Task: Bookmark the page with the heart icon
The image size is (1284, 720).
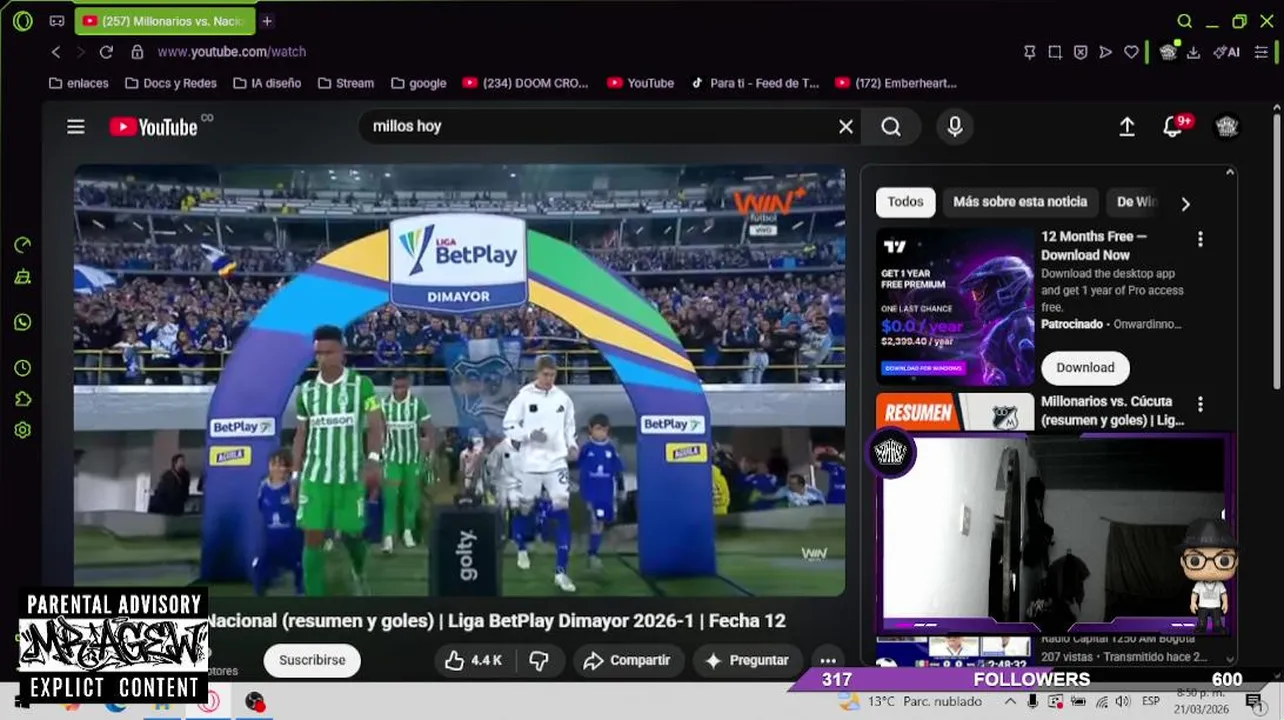Action: (1131, 52)
